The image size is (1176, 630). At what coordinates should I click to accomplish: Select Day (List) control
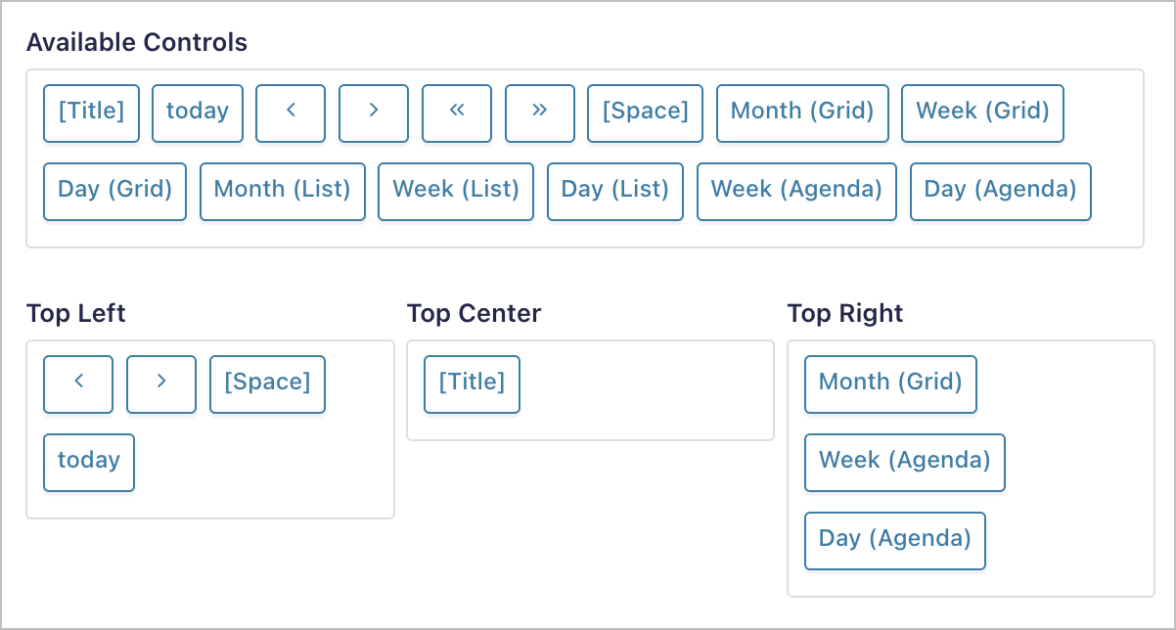[615, 191]
